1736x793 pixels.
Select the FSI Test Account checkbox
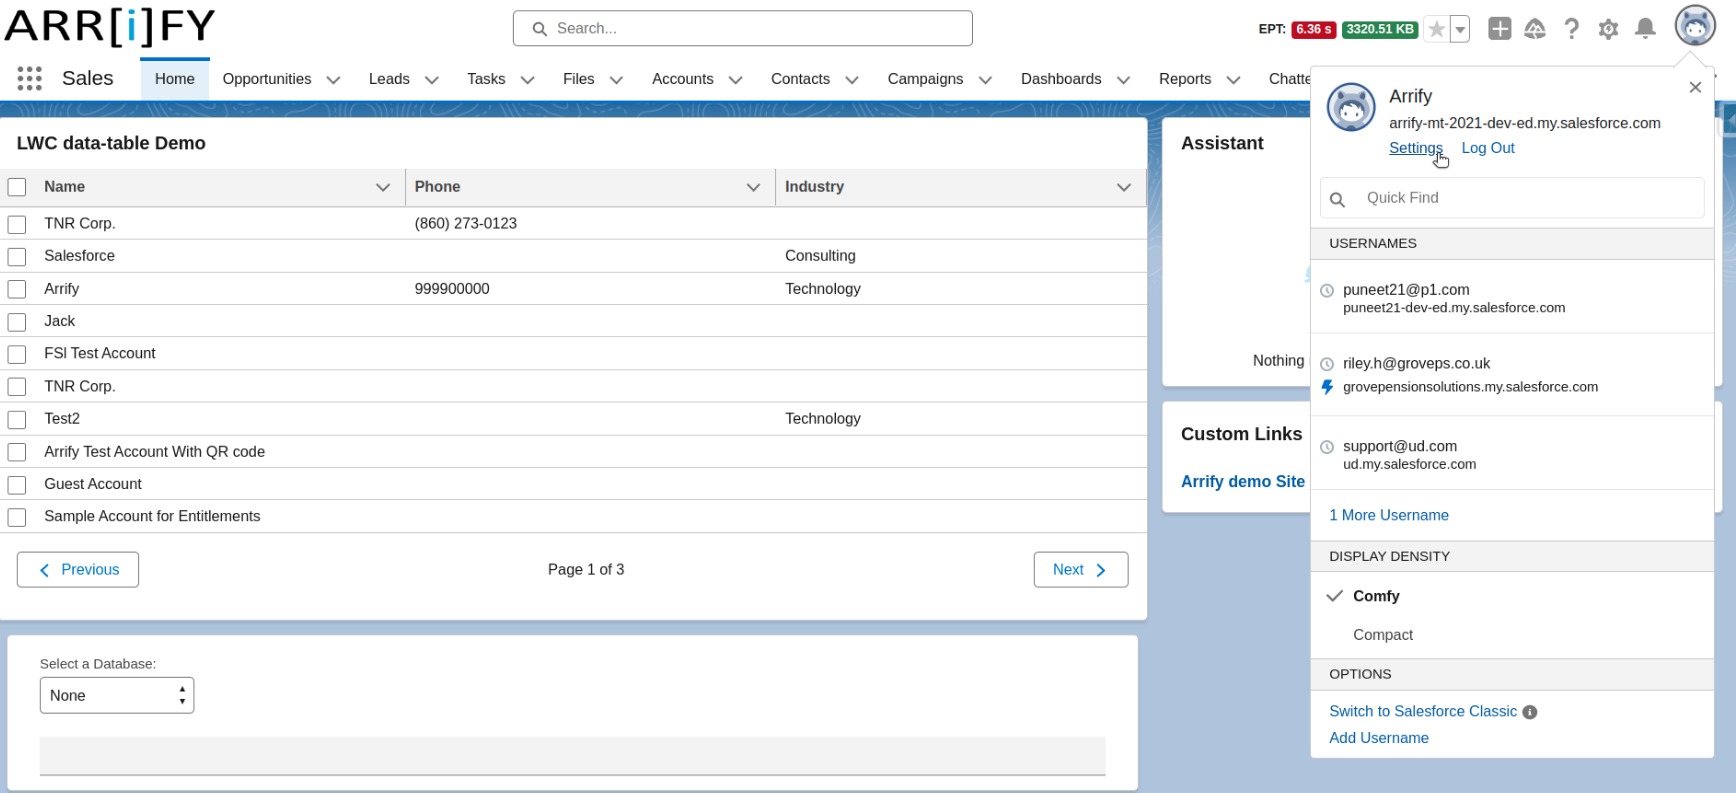[17, 354]
